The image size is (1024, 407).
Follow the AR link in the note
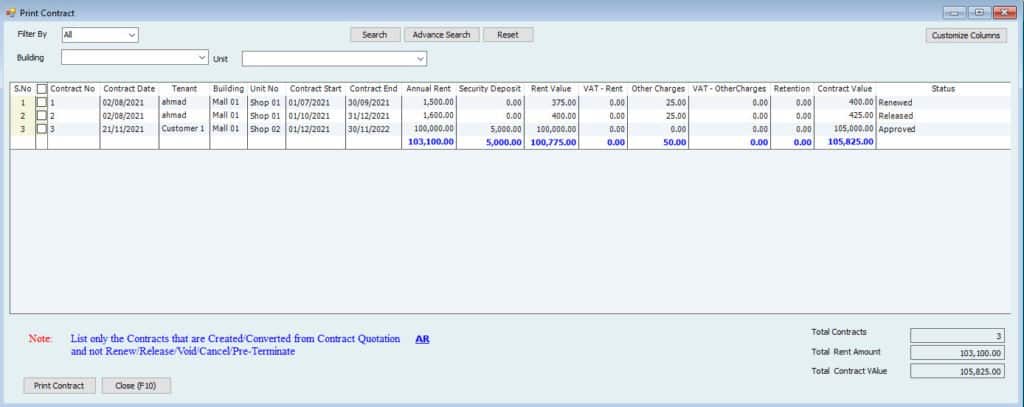click(x=422, y=340)
